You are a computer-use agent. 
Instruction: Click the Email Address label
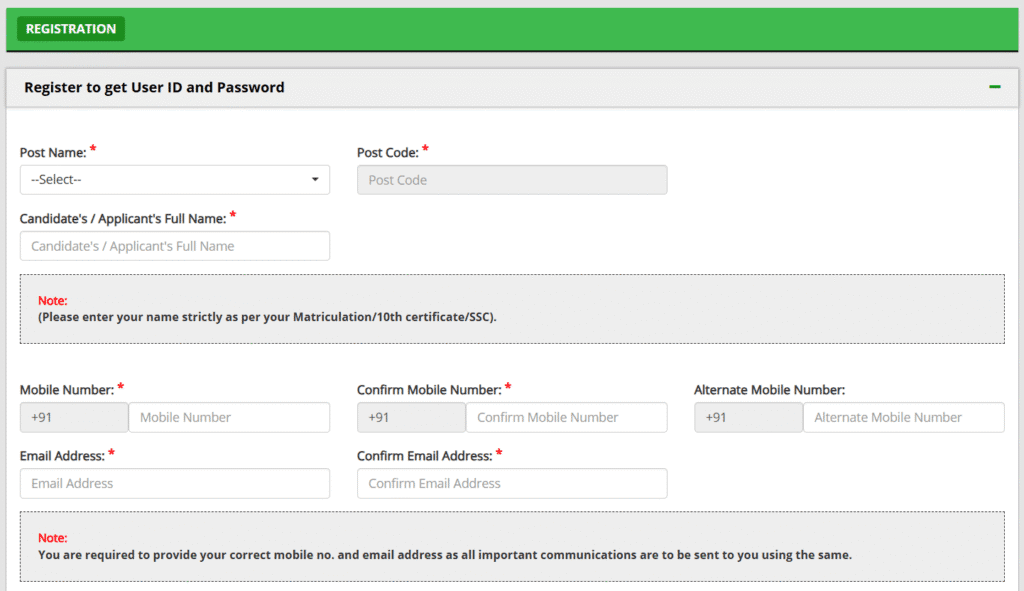62,456
